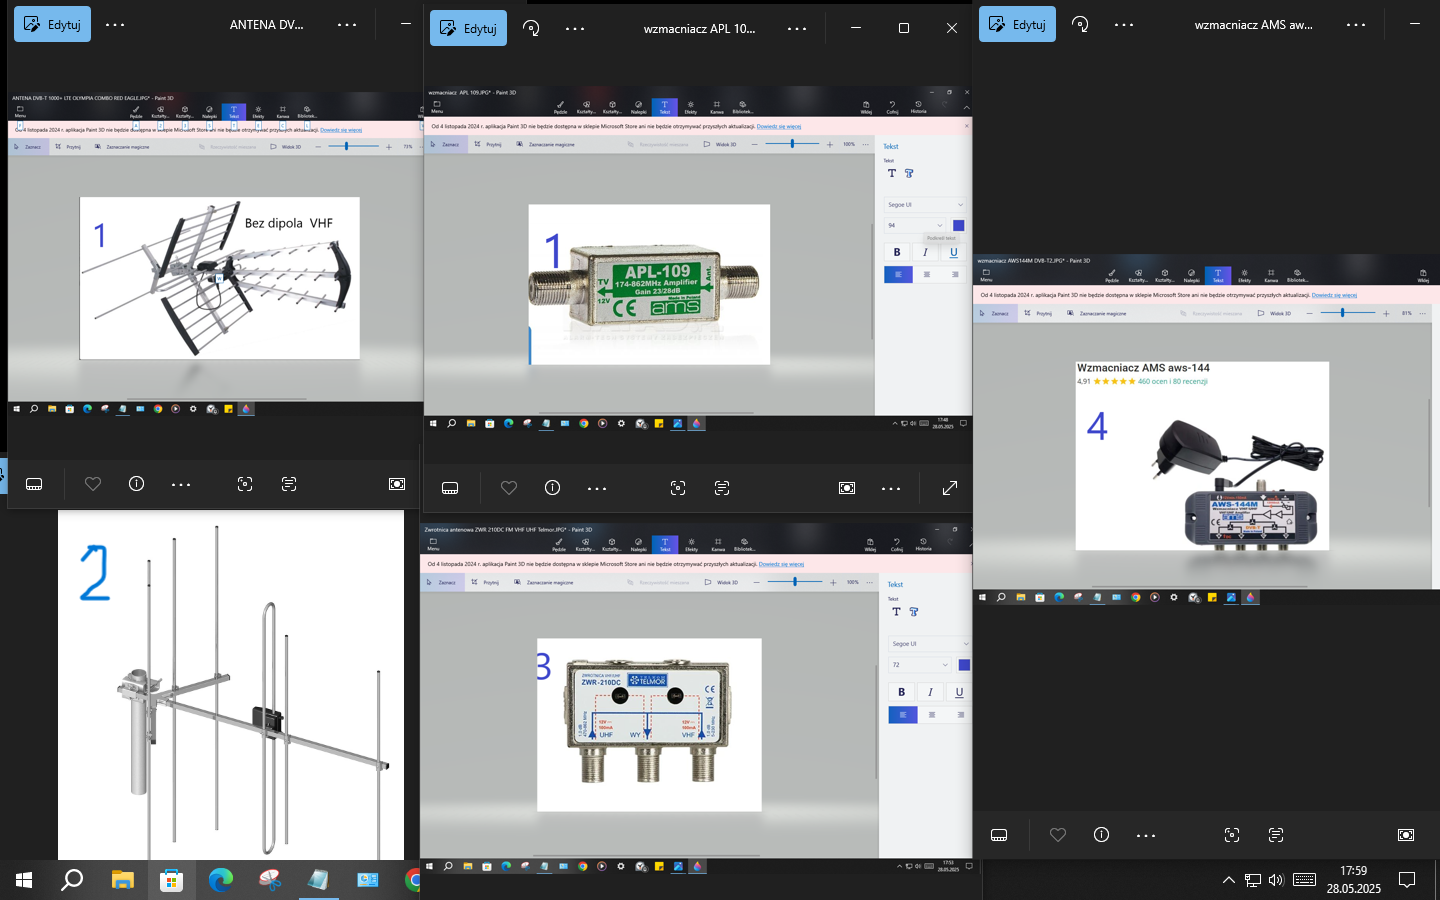The height and width of the screenshot is (900, 1440).
Task: Open three-dot menu right of wzmacniacz AMS title
Action: point(1356,24)
